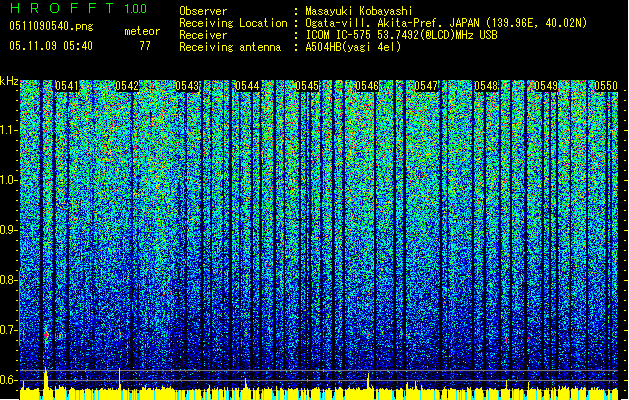The height and width of the screenshot is (400, 629).
Task: Select the 0549 time marker
Action: coord(546,86)
